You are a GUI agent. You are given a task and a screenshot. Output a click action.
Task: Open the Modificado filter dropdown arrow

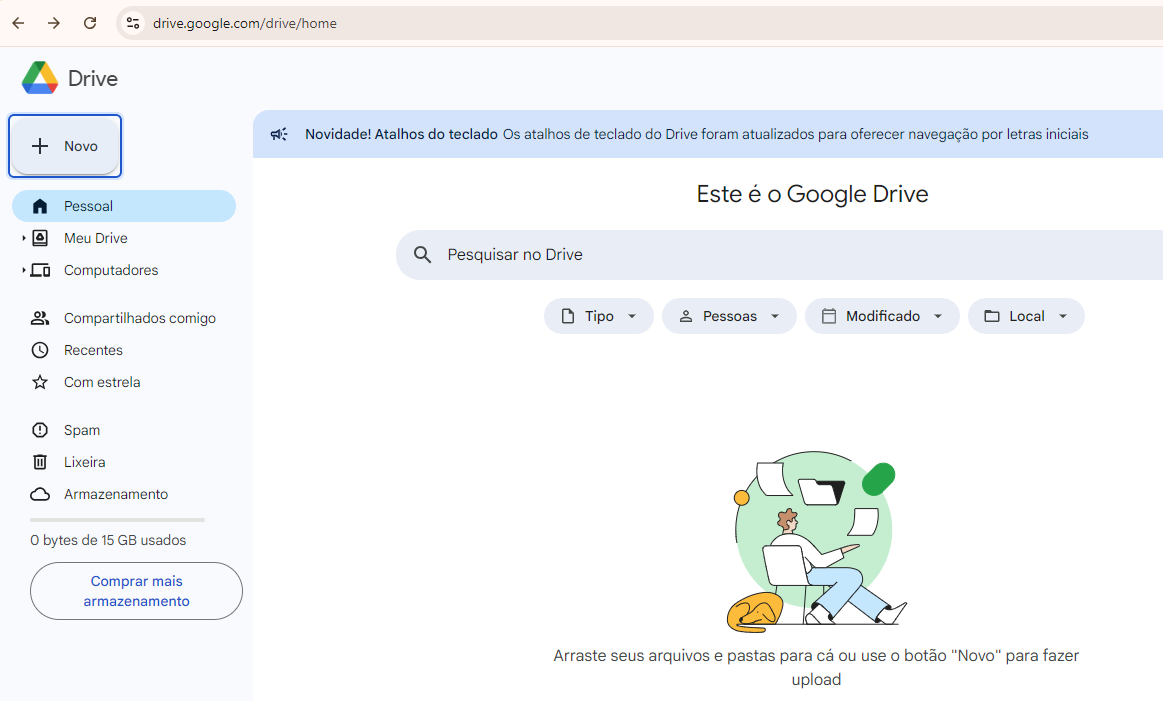[938, 316]
